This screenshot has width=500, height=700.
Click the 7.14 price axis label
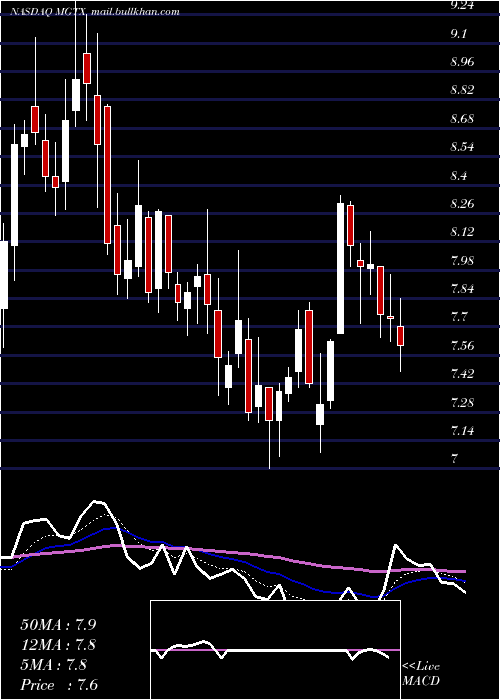[x=462, y=431]
